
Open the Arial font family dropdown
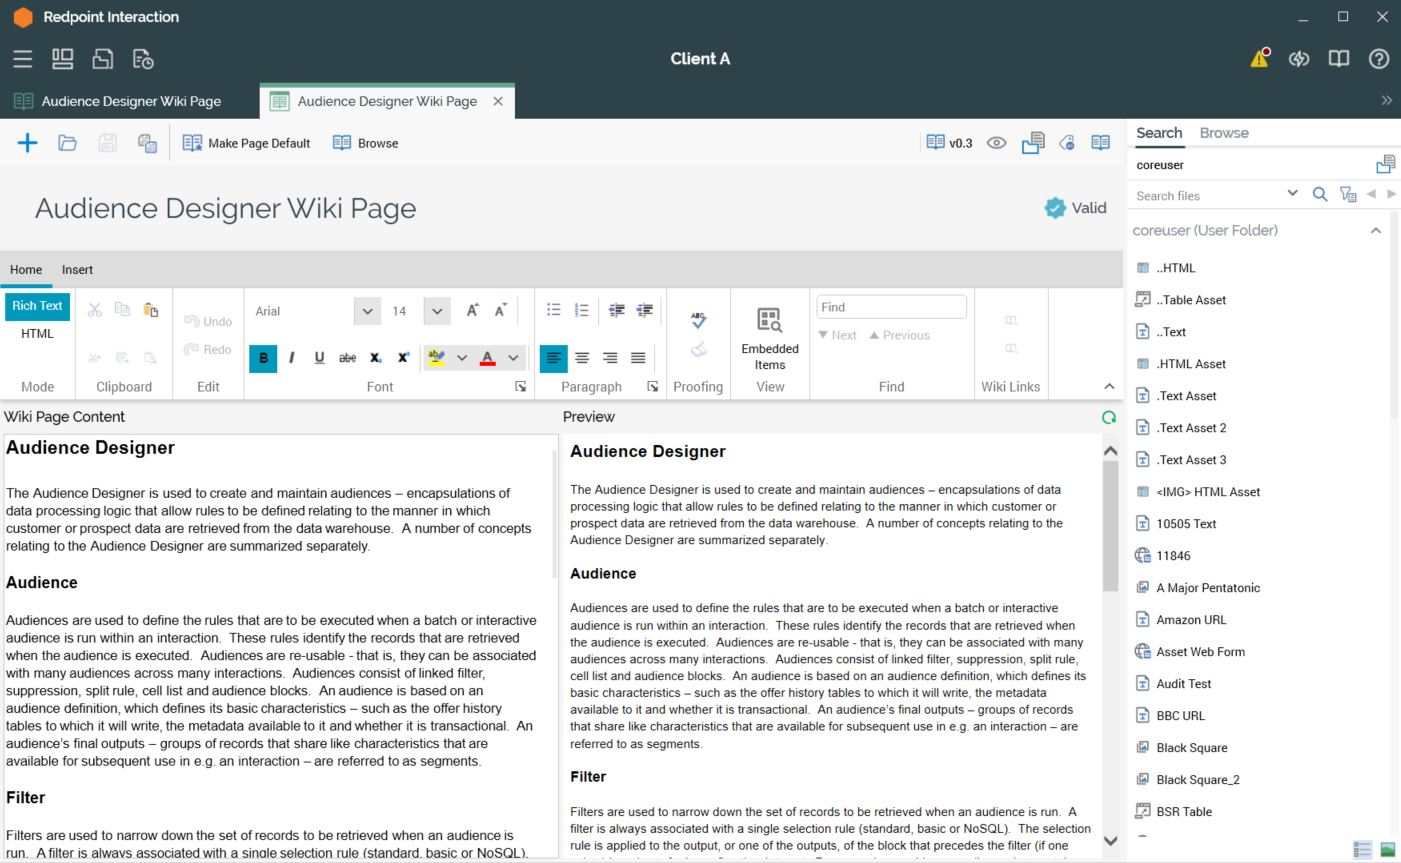click(367, 311)
